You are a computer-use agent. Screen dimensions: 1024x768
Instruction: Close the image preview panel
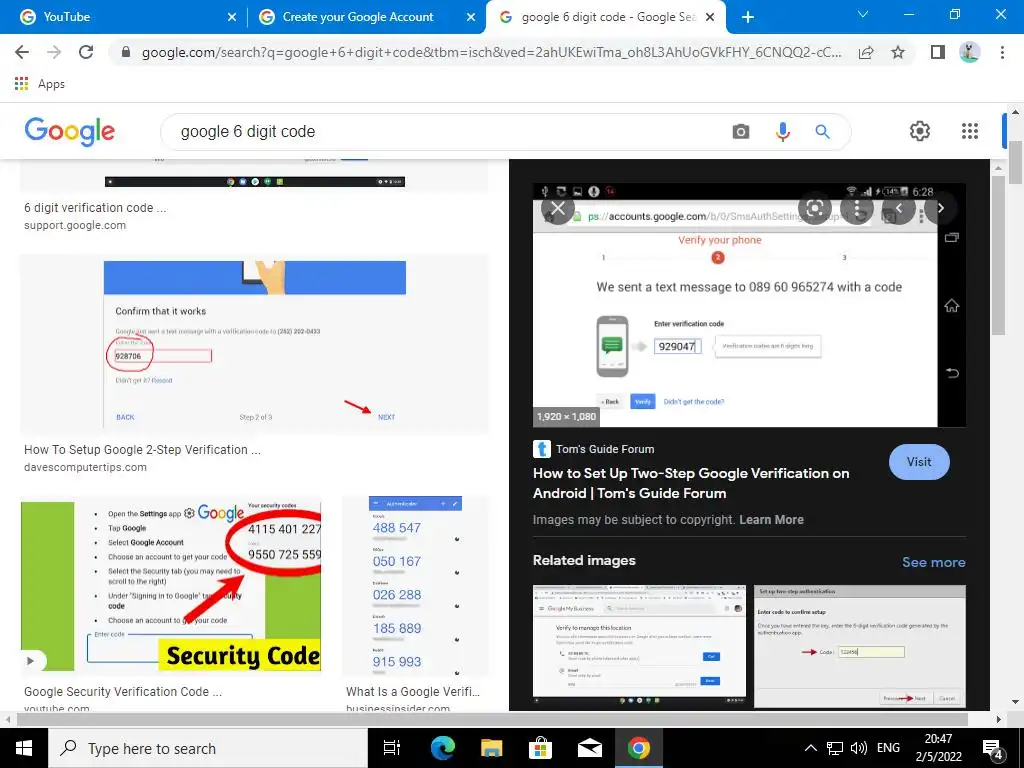click(558, 208)
